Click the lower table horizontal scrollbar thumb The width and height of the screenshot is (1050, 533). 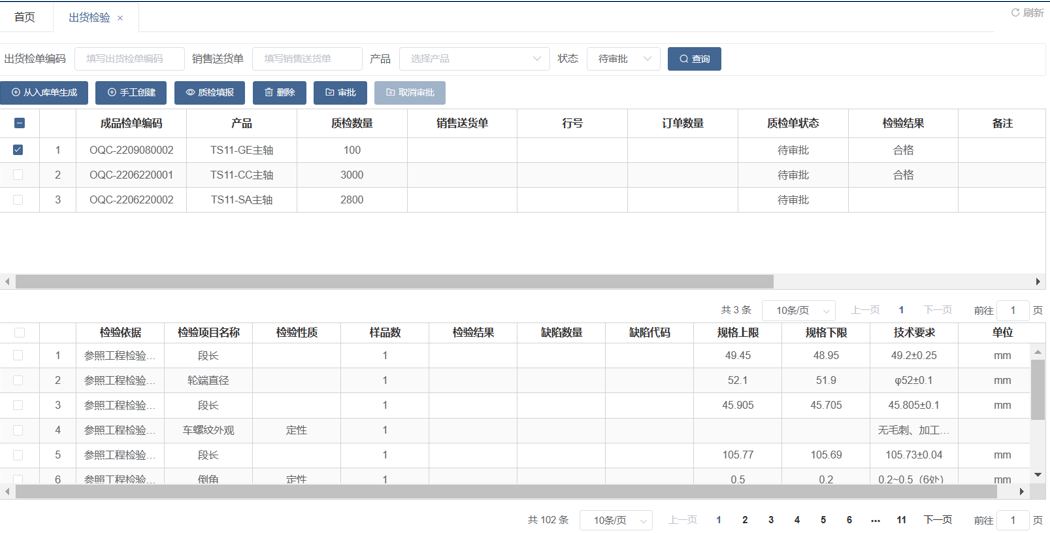click(506, 491)
